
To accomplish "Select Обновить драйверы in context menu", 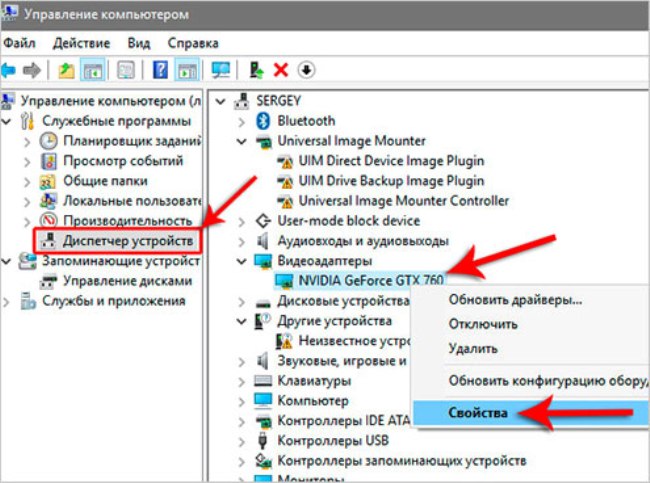I will tap(515, 299).
